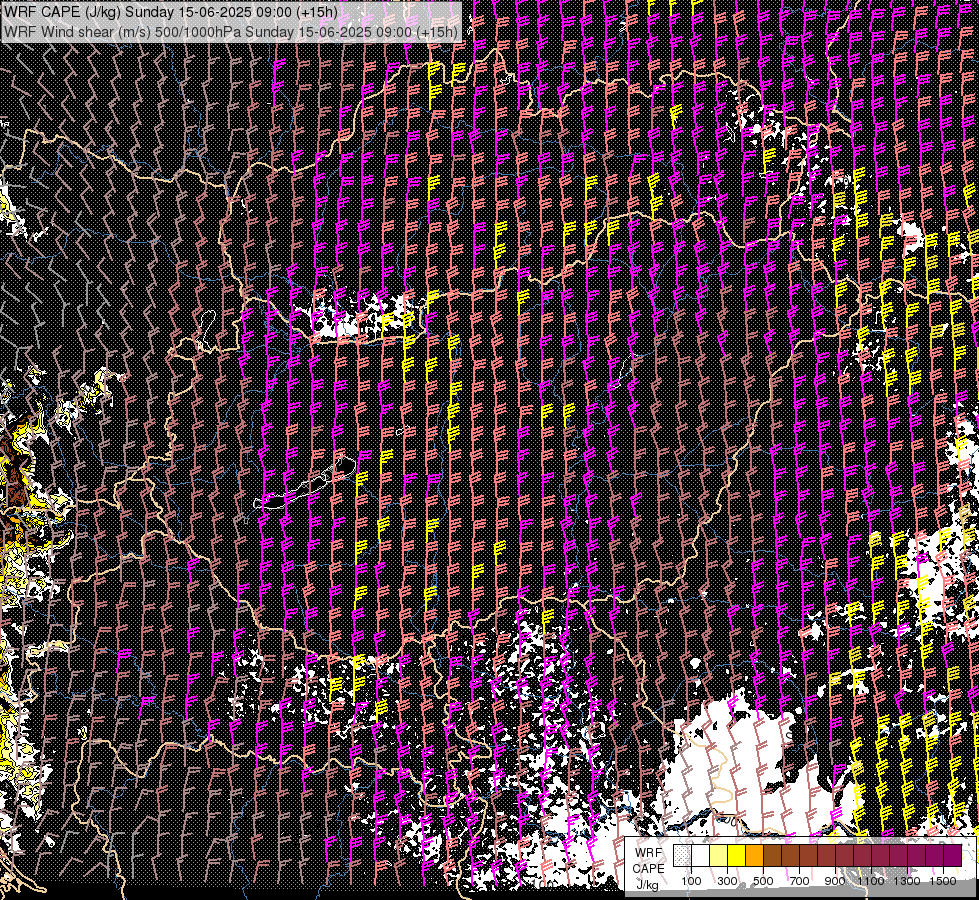Click the legend value 1100

(871, 881)
